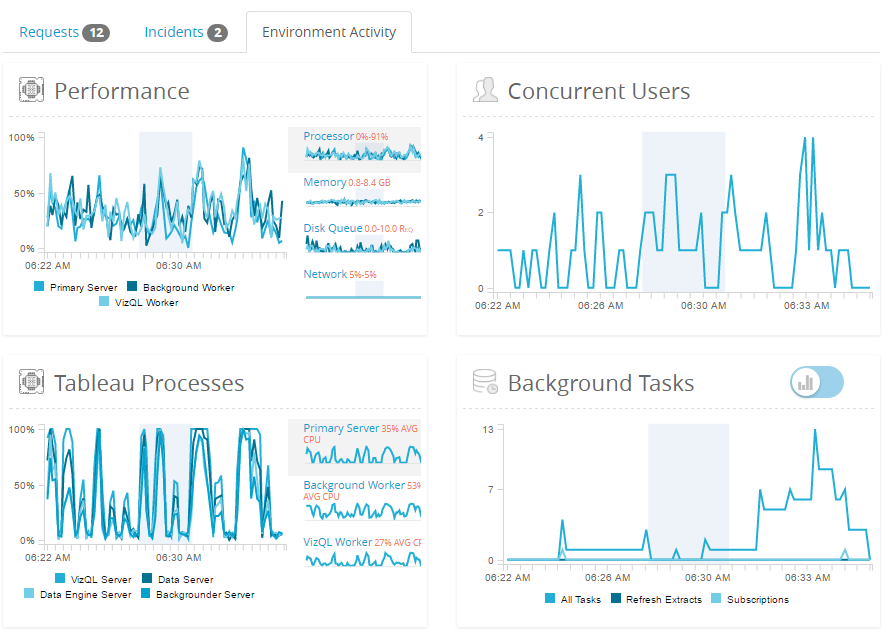Click the Data Engine Server legend swatch
Screen dimensions: 894x636
click(x=29, y=593)
